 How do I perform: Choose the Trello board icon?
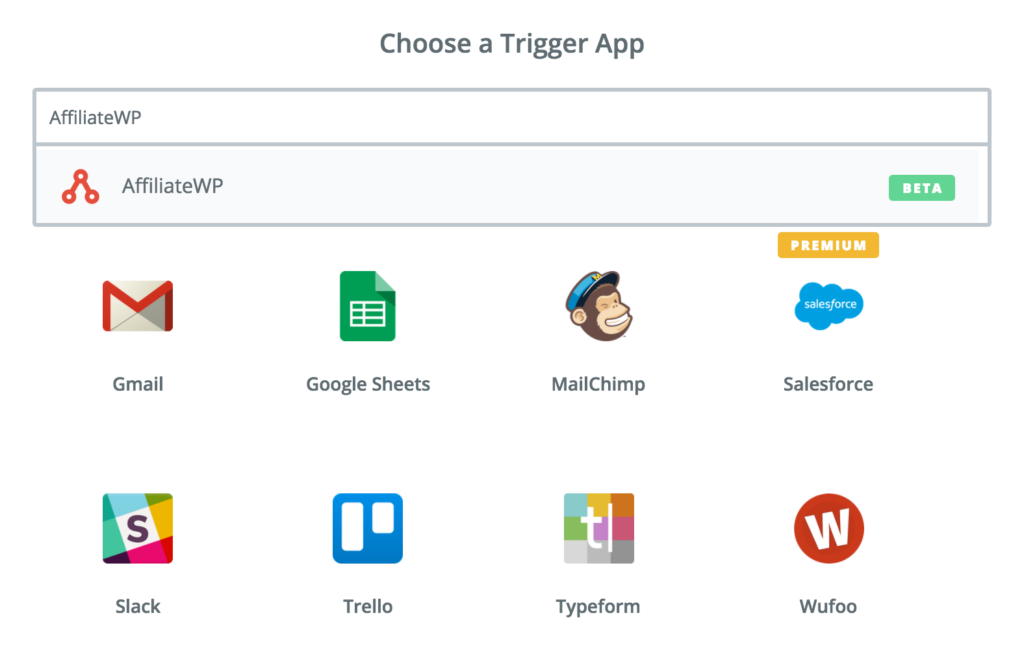point(368,528)
